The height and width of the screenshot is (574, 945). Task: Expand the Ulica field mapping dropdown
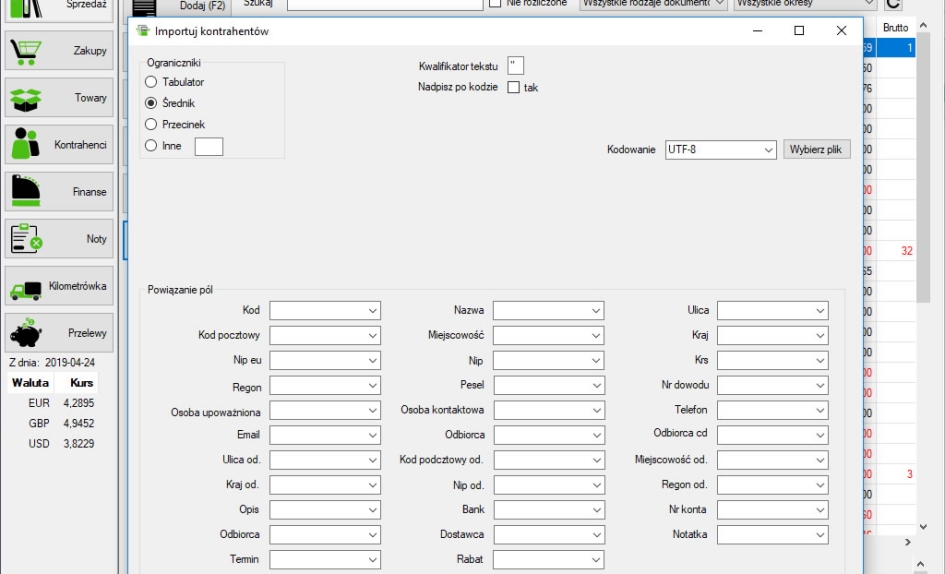pyautogui.click(x=772, y=311)
